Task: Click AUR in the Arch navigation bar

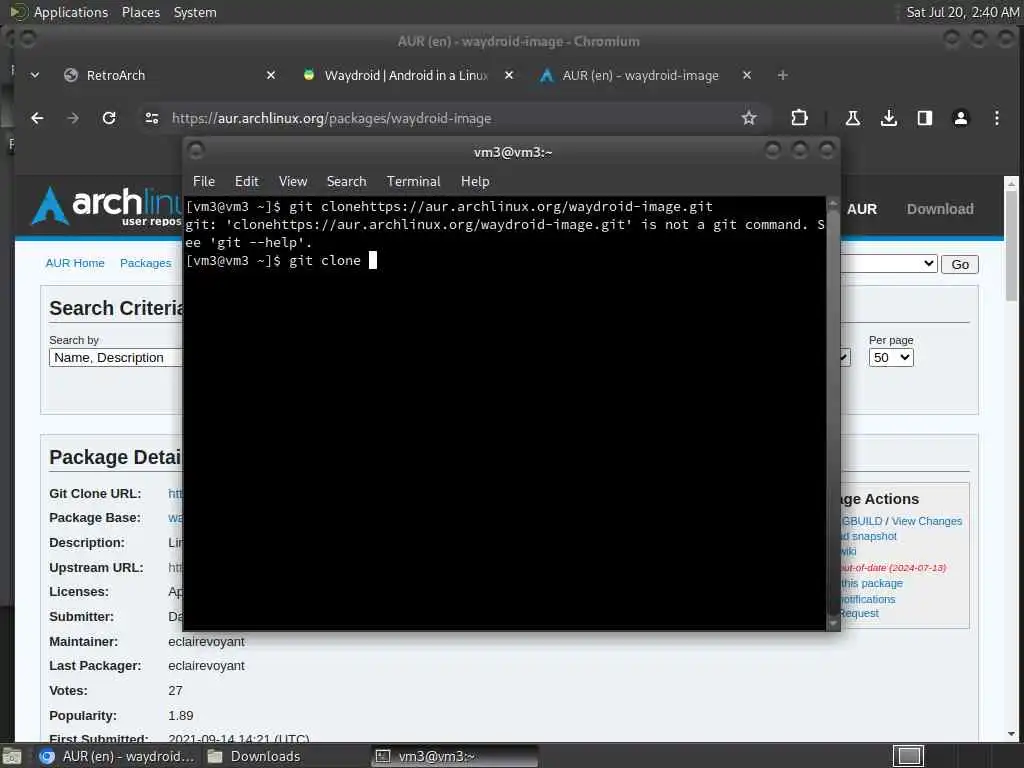Action: 861,209
